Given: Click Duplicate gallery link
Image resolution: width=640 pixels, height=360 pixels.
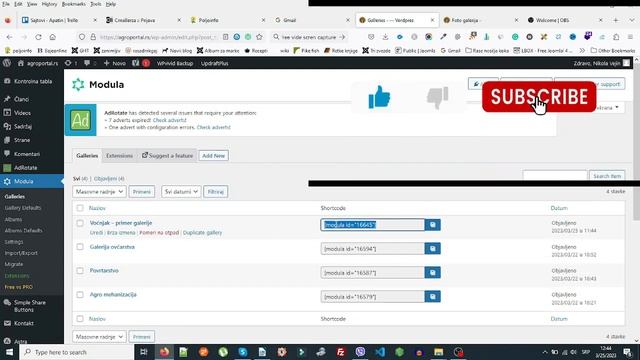Looking at the screenshot, I should 202,233.
